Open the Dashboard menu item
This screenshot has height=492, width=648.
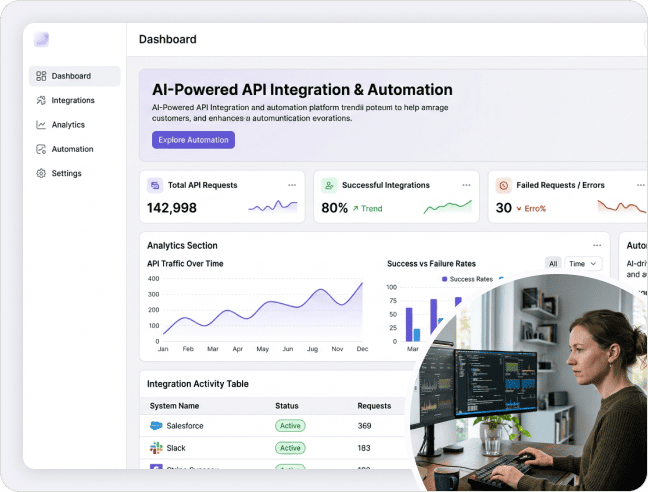(x=75, y=76)
